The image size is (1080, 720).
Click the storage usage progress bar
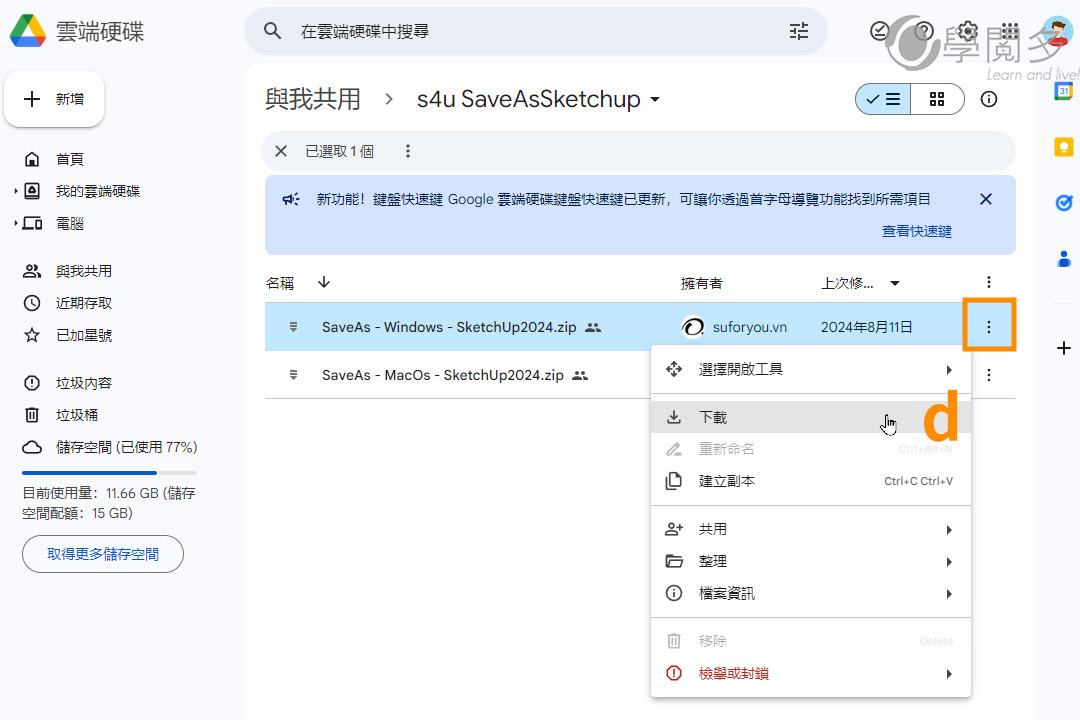coord(110,473)
